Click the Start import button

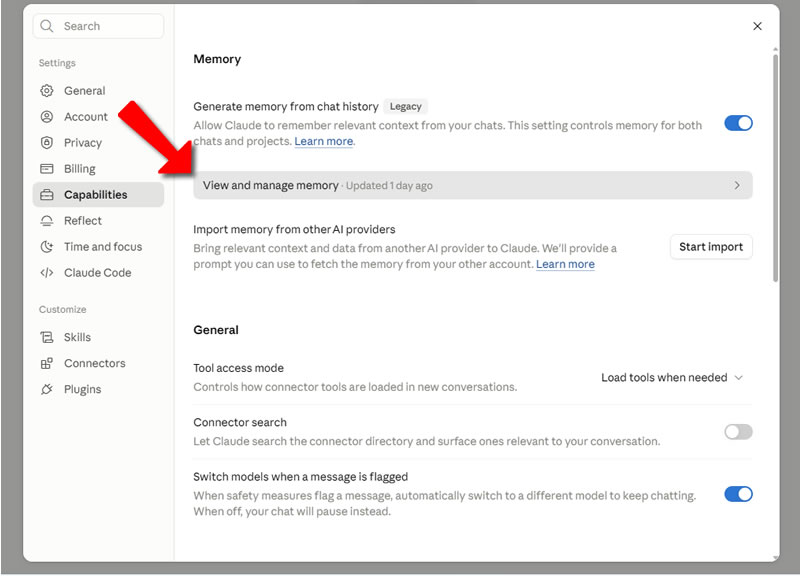click(x=711, y=247)
